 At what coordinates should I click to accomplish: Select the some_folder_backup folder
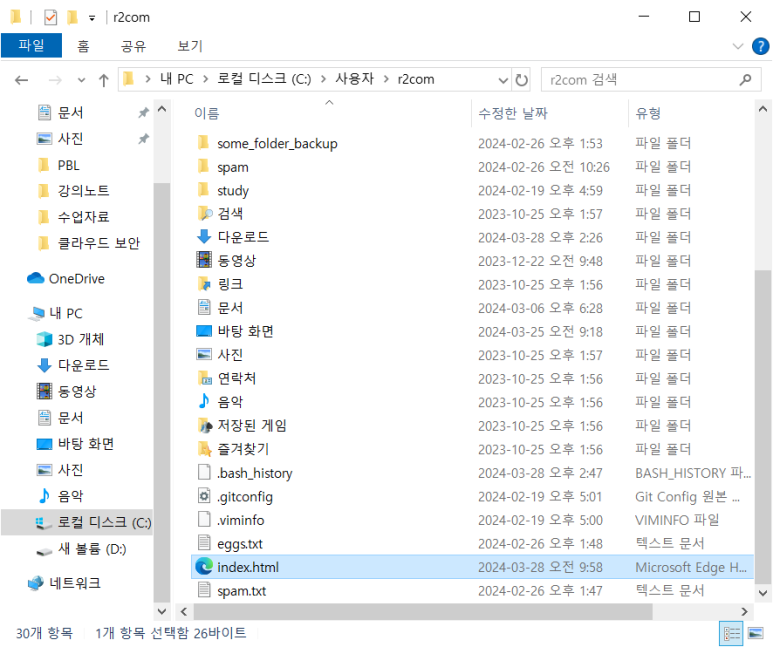coord(277,144)
